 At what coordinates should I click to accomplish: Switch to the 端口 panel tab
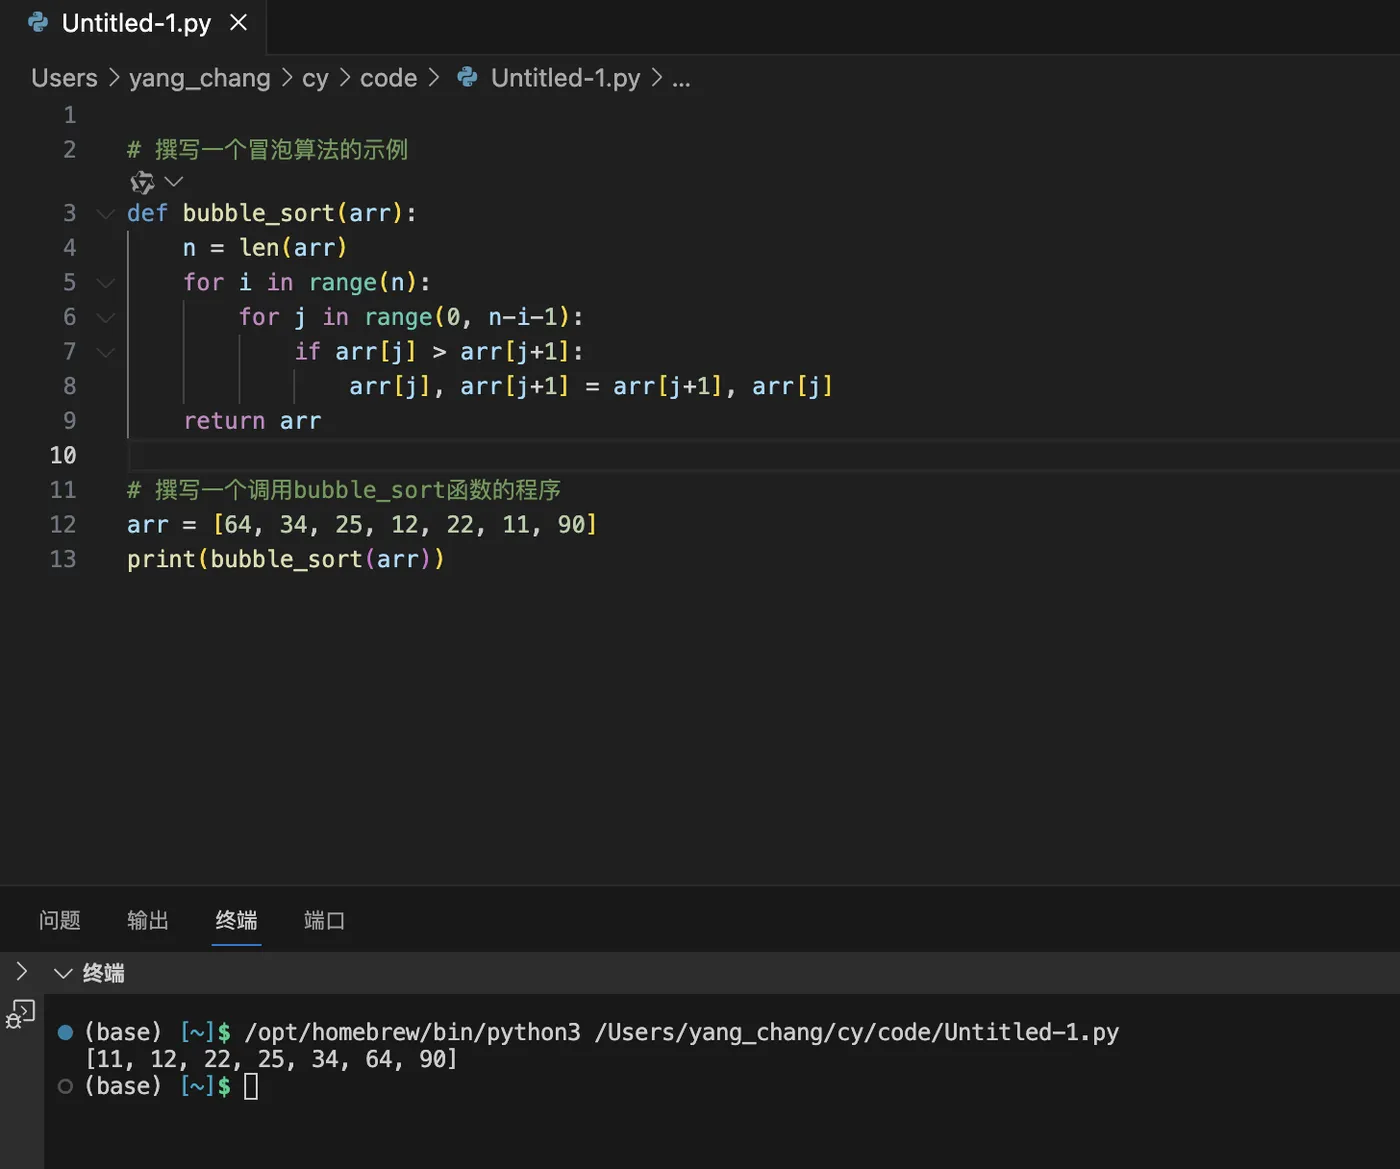pos(325,920)
